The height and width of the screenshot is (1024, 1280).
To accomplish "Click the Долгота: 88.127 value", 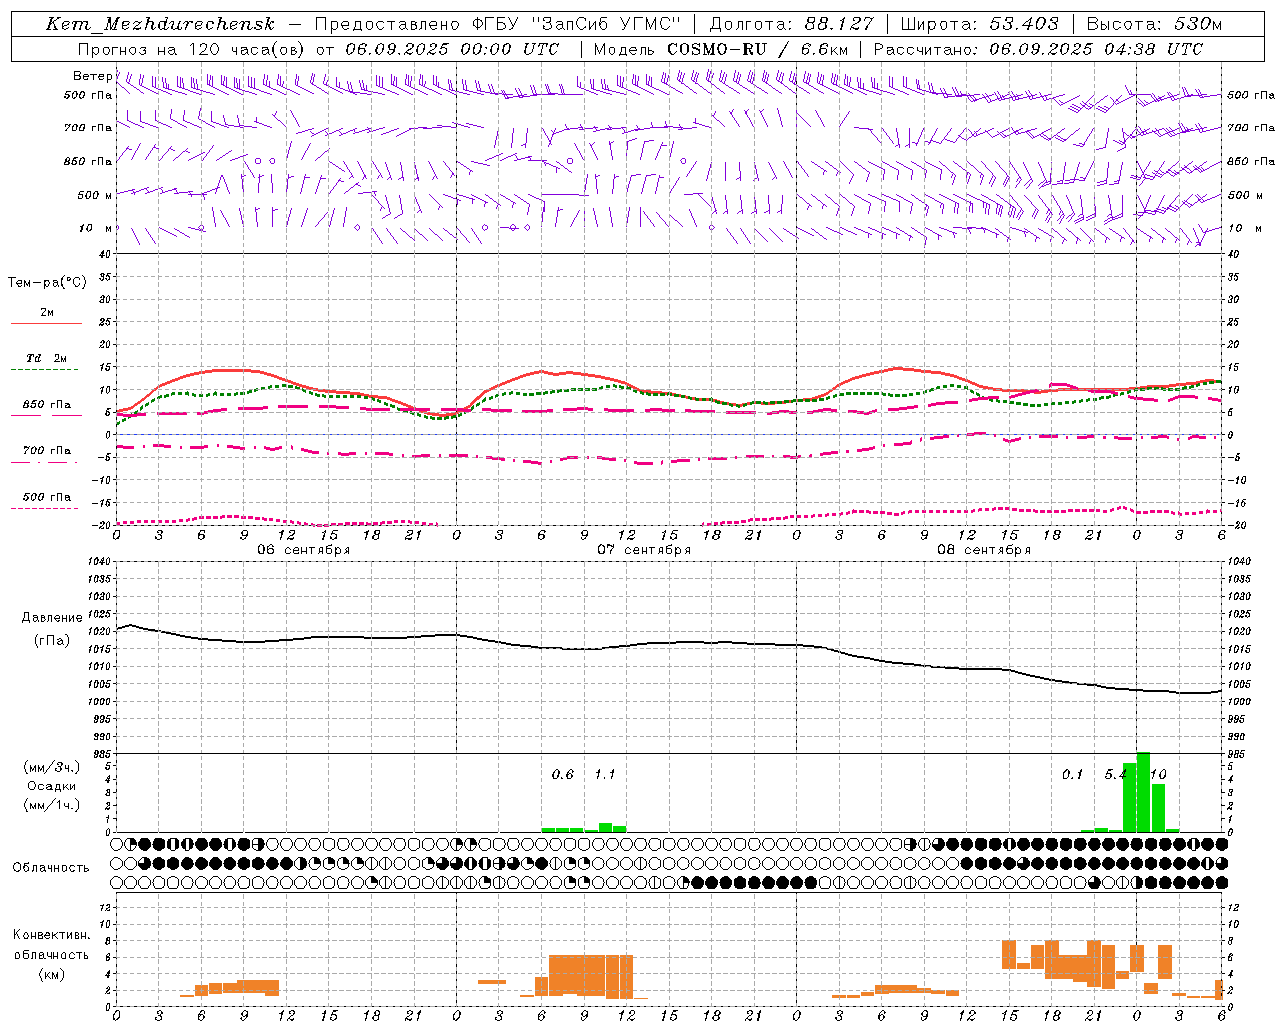I will pos(791,24).
